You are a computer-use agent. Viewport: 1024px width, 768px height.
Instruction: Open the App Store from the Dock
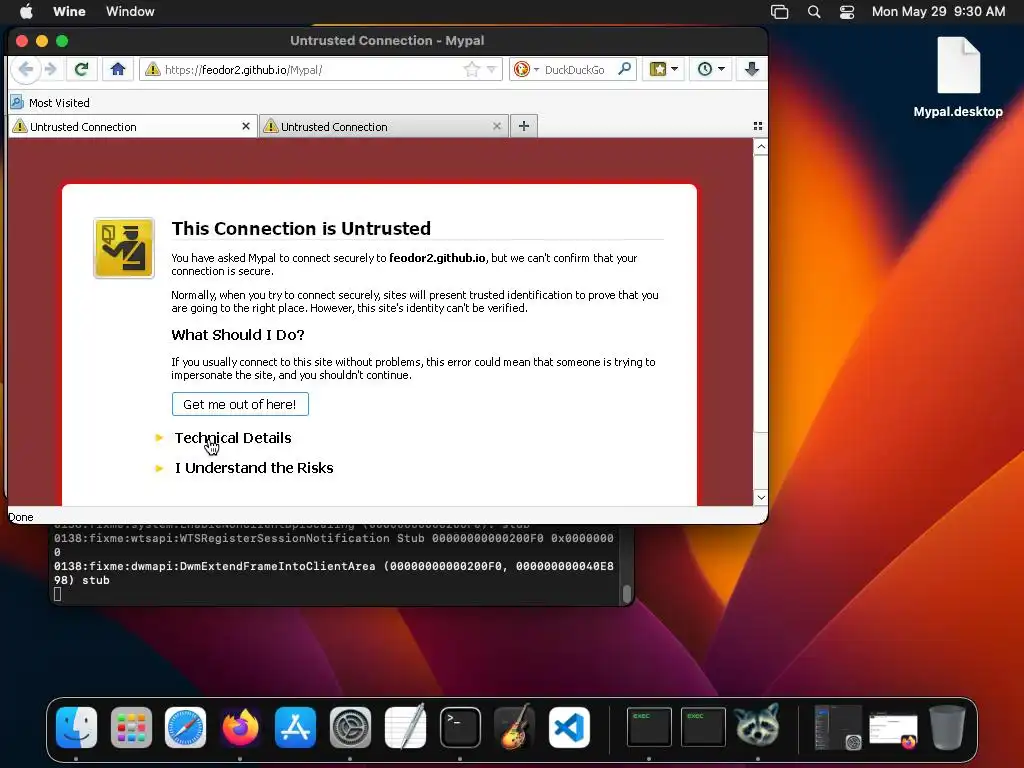point(295,727)
